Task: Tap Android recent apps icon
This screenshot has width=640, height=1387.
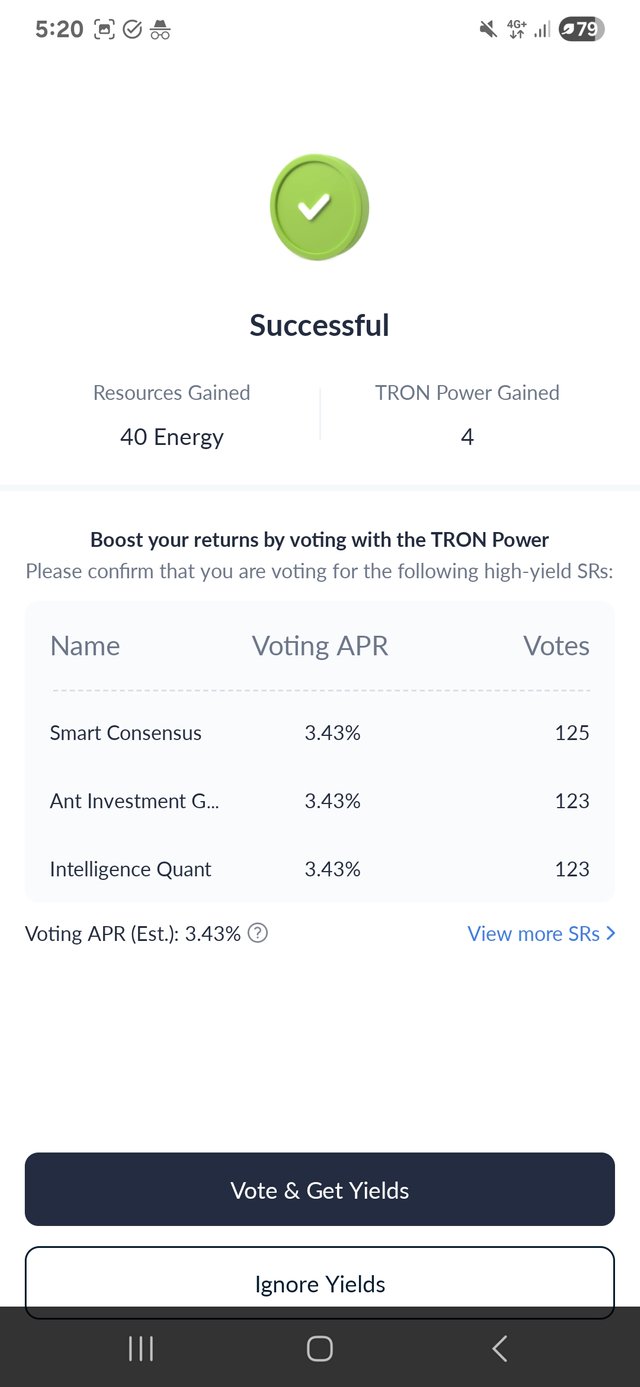Action: point(141,1348)
